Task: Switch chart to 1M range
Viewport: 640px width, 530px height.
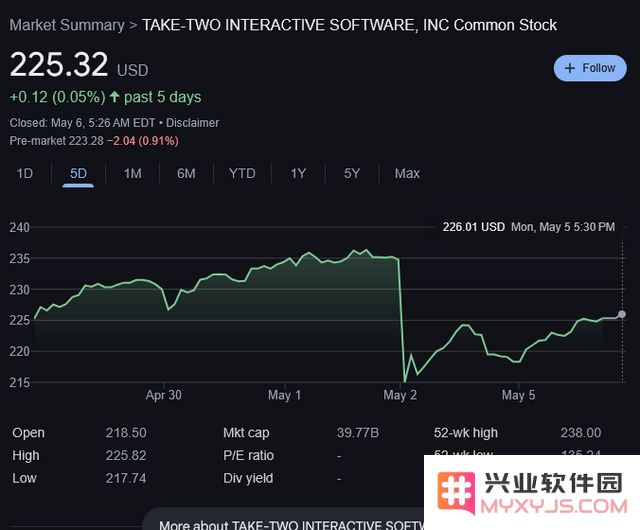Action: pyautogui.click(x=133, y=174)
